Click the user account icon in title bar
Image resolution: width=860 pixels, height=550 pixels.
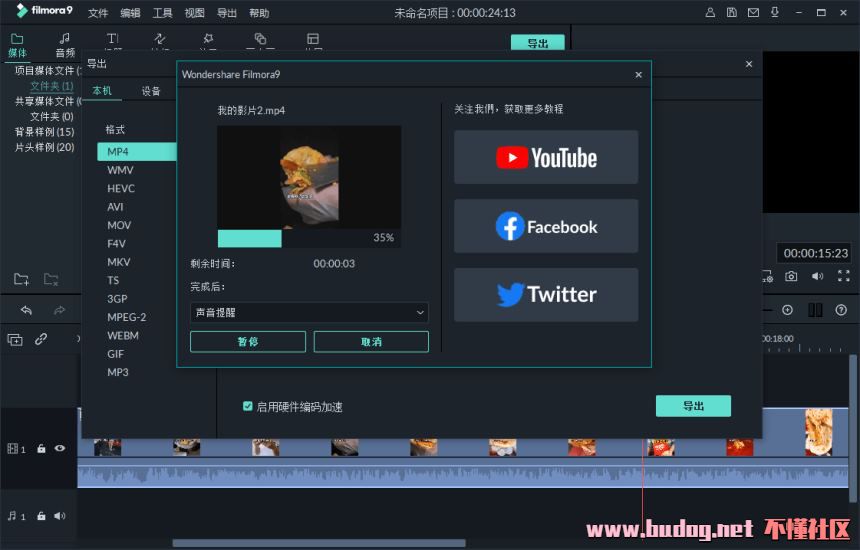pyautogui.click(x=710, y=12)
